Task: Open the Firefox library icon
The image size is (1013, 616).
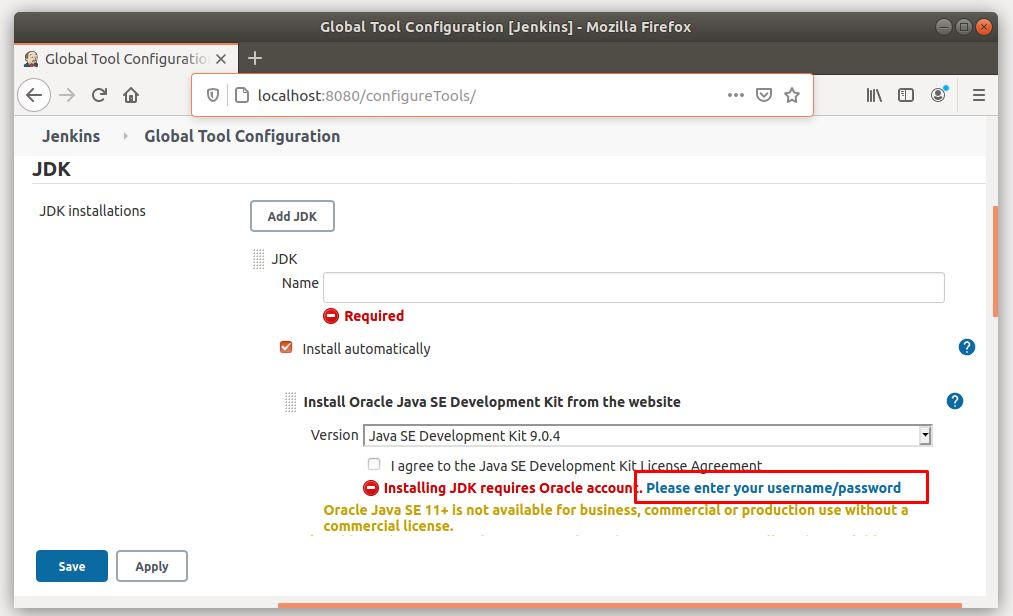Action: pos(873,94)
